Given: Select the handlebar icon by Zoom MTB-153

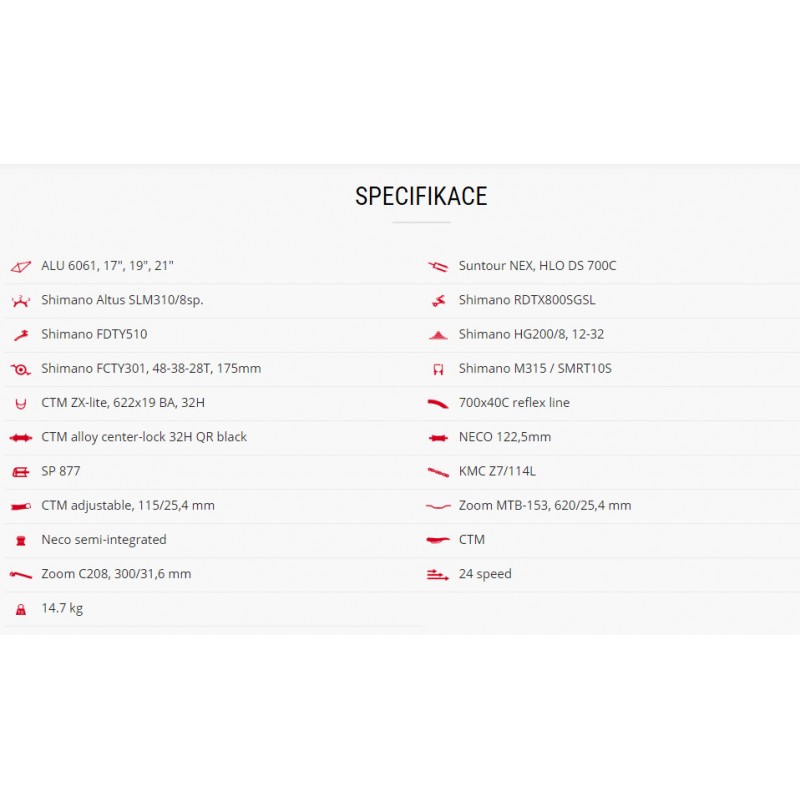Looking at the screenshot, I should [438, 506].
